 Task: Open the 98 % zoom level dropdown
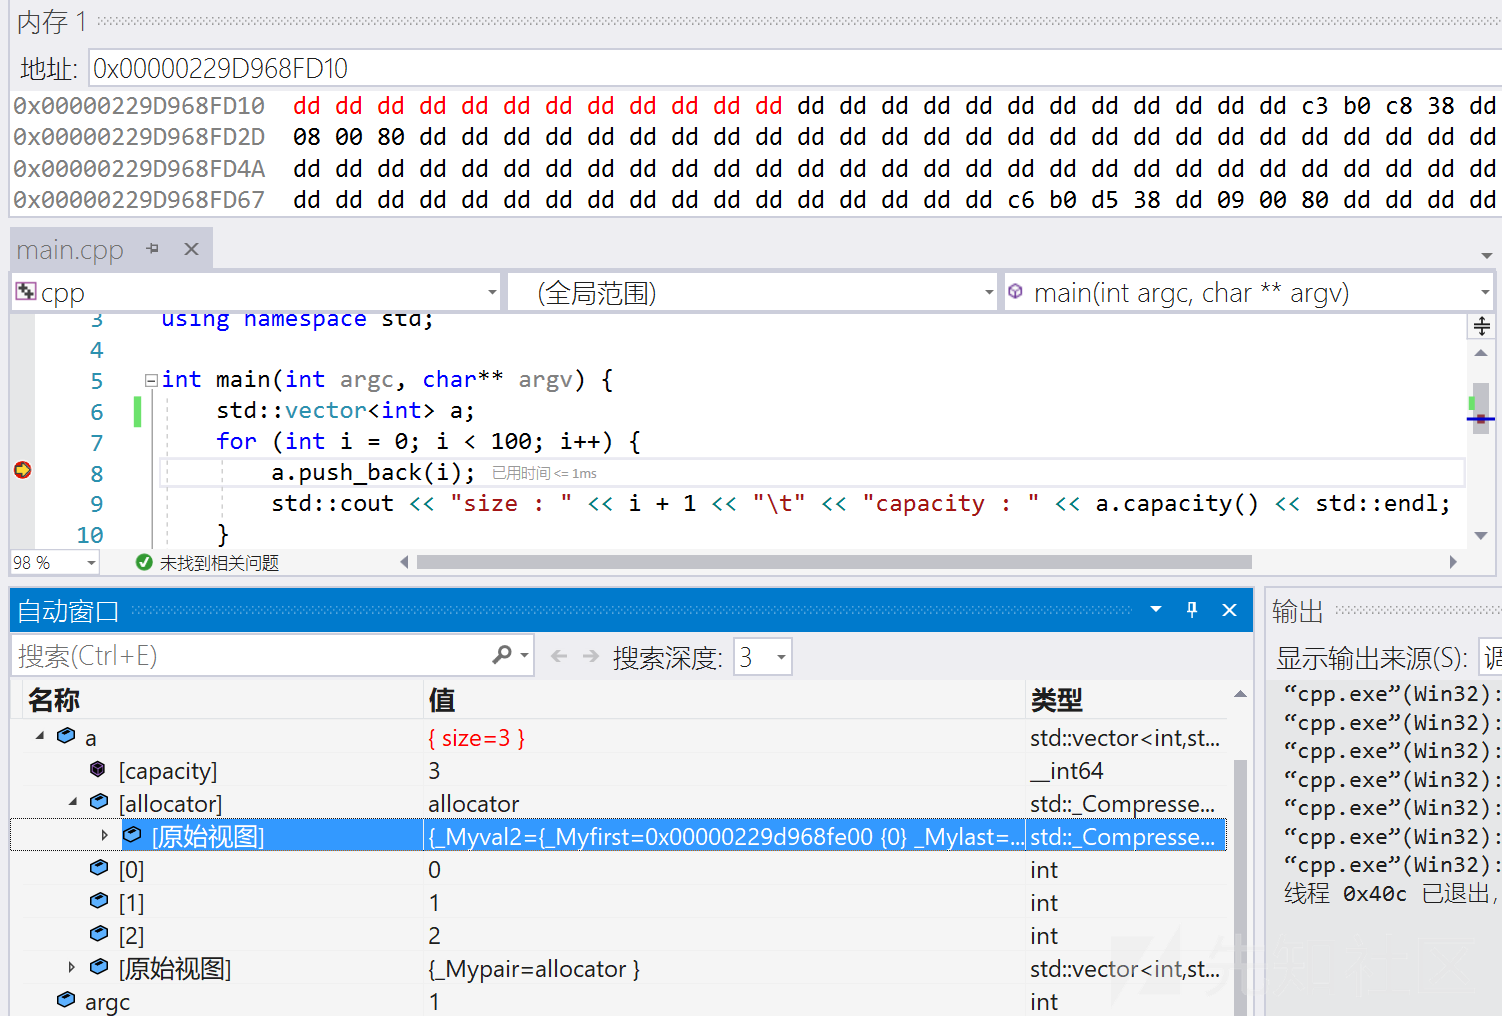click(x=91, y=563)
